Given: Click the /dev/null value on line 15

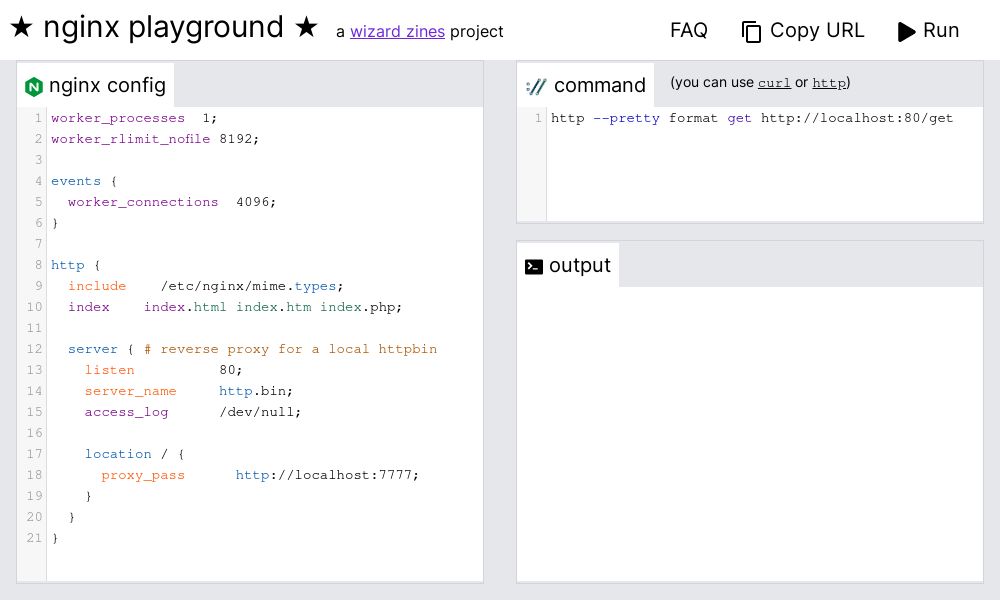Looking at the screenshot, I should (x=256, y=413).
